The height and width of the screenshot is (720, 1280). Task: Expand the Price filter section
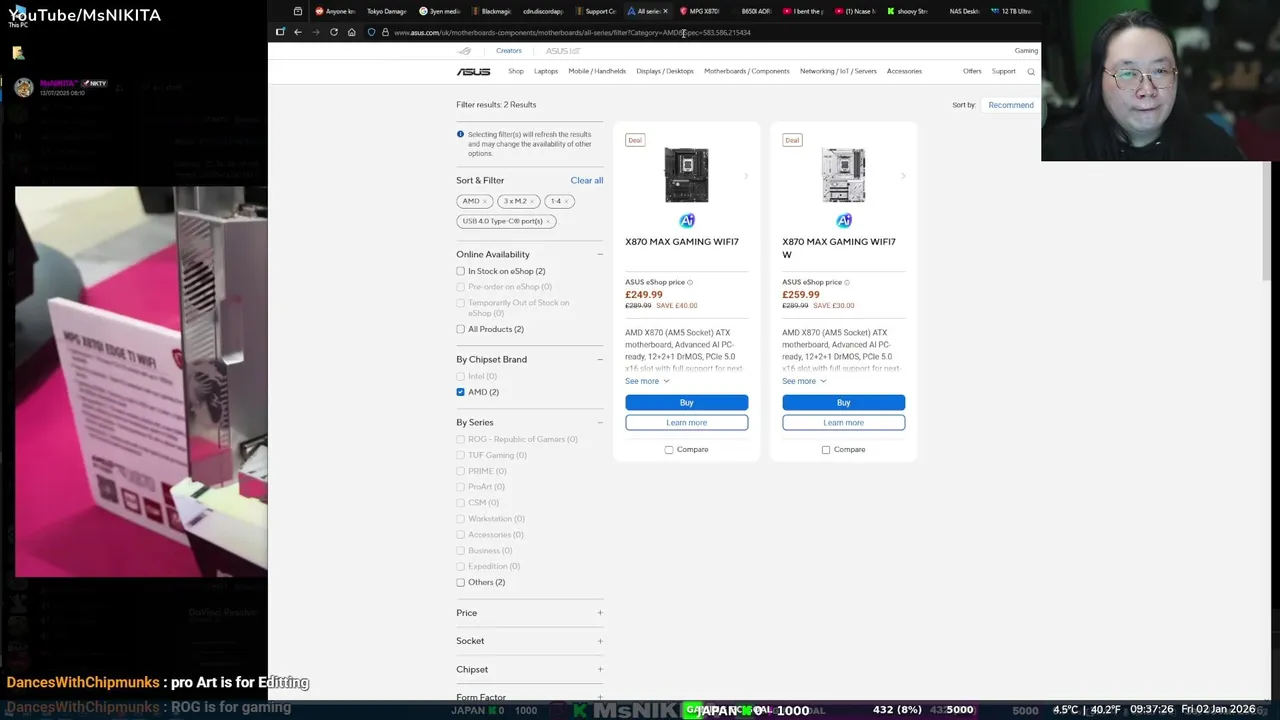600,613
